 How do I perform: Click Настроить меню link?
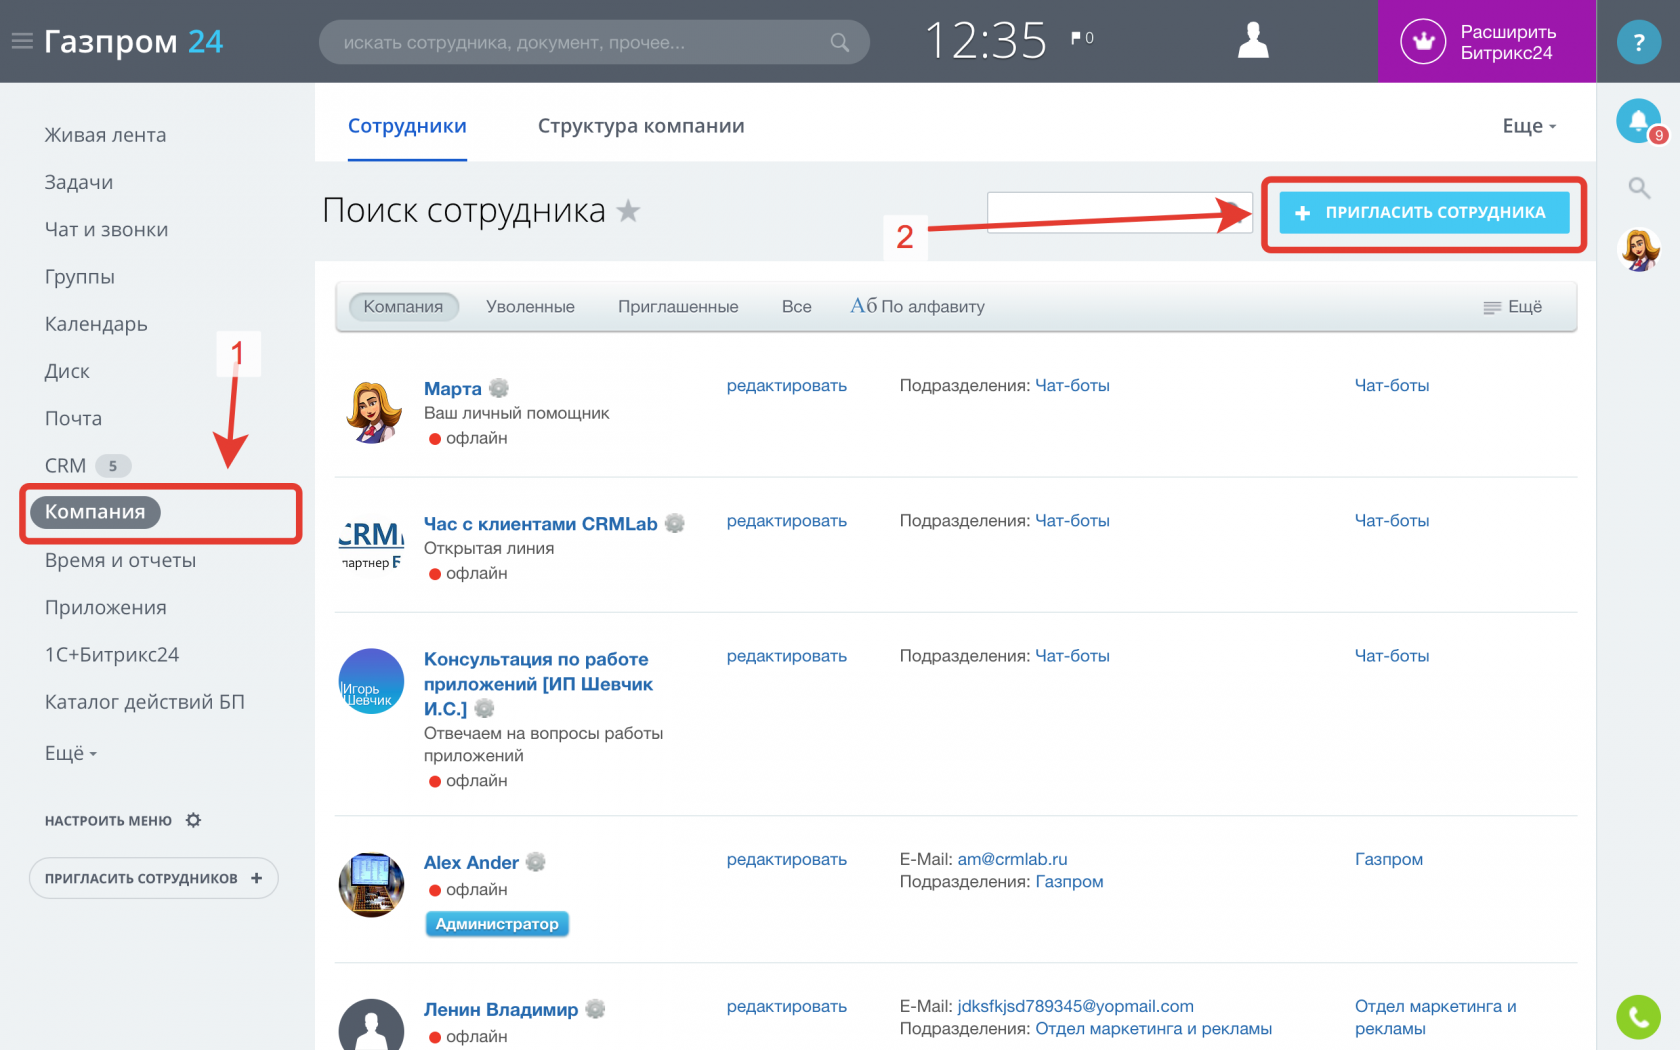pos(108,821)
